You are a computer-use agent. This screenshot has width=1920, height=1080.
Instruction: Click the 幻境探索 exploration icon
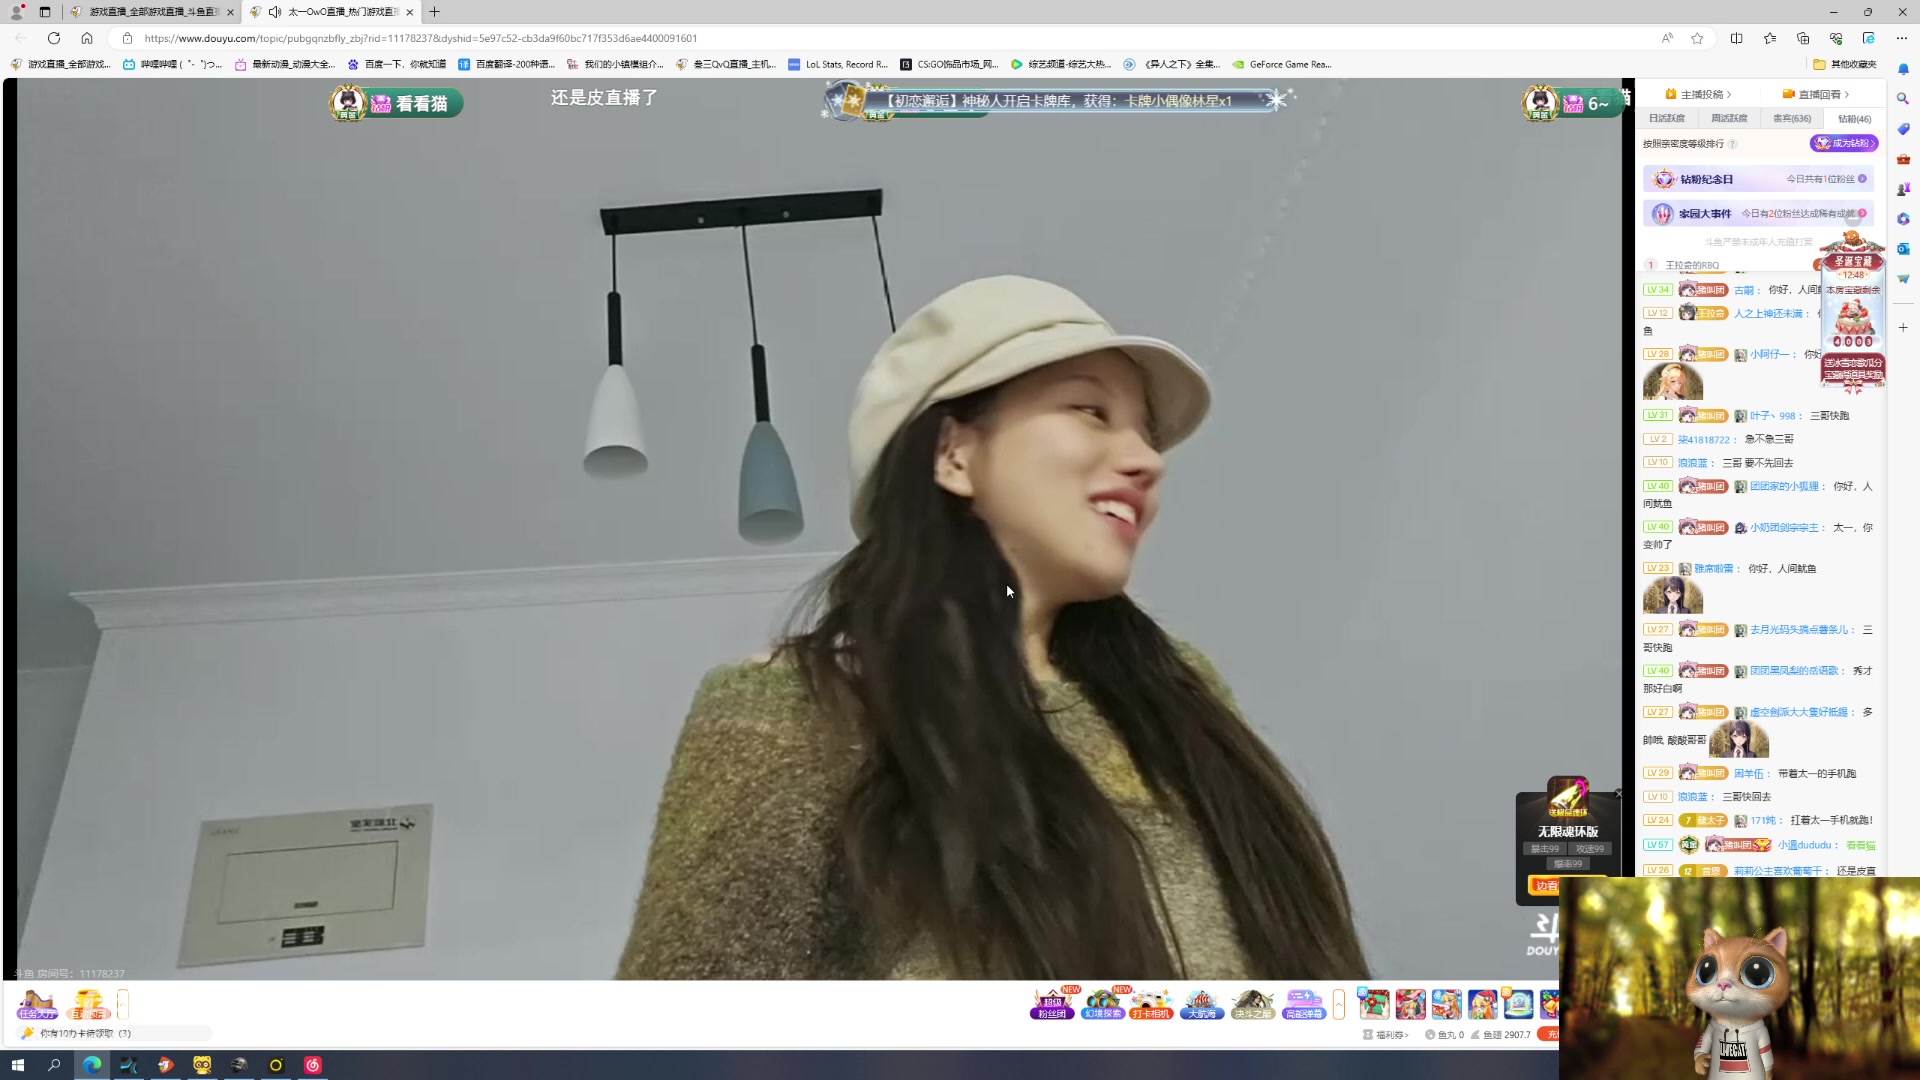click(1102, 1003)
